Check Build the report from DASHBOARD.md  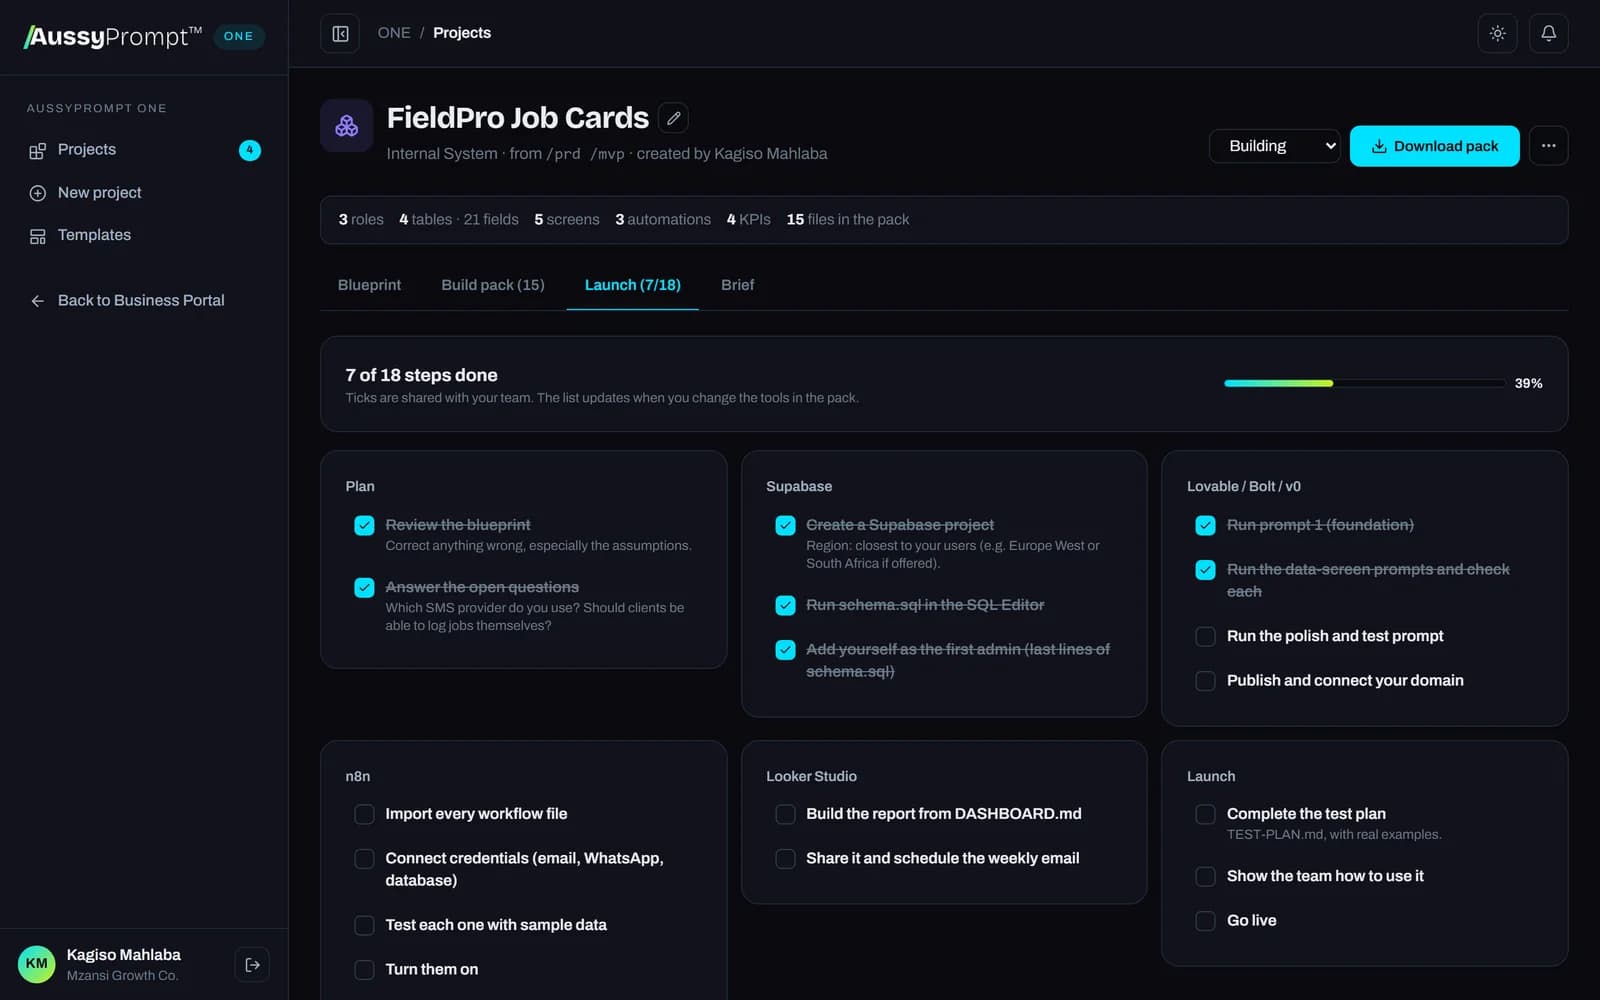pos(785,815)
